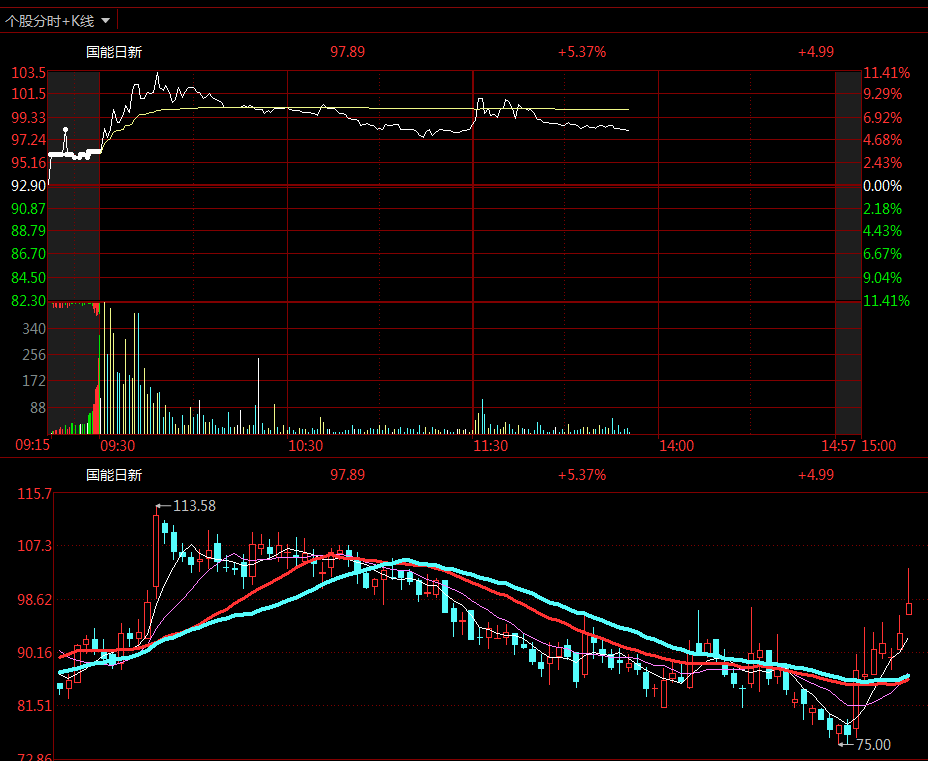The height and width of the screenshot is (761, 928).
Task: Click +4.99 change value in K-line header
Action: pyautogui.click(x=815, y=475)
